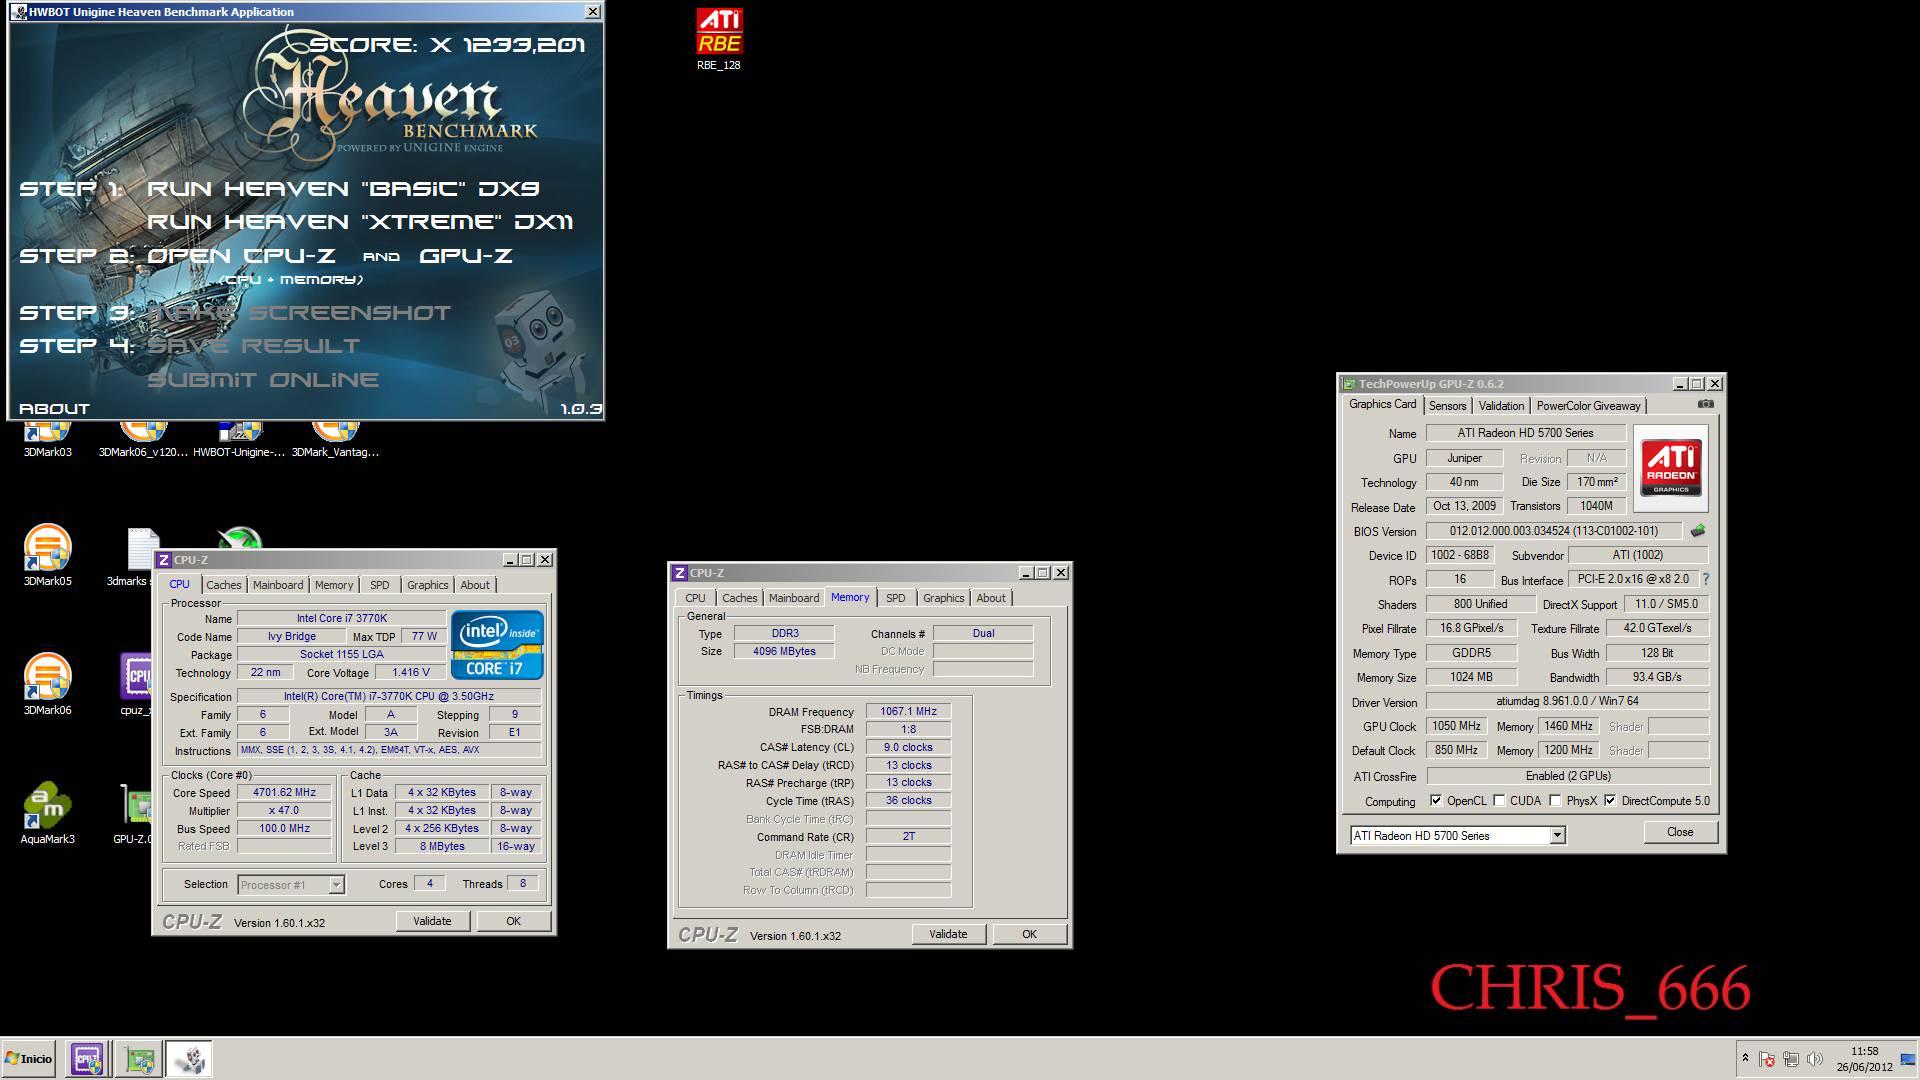Click the show desktop icon by the clock

(x=1908, y=1059)
